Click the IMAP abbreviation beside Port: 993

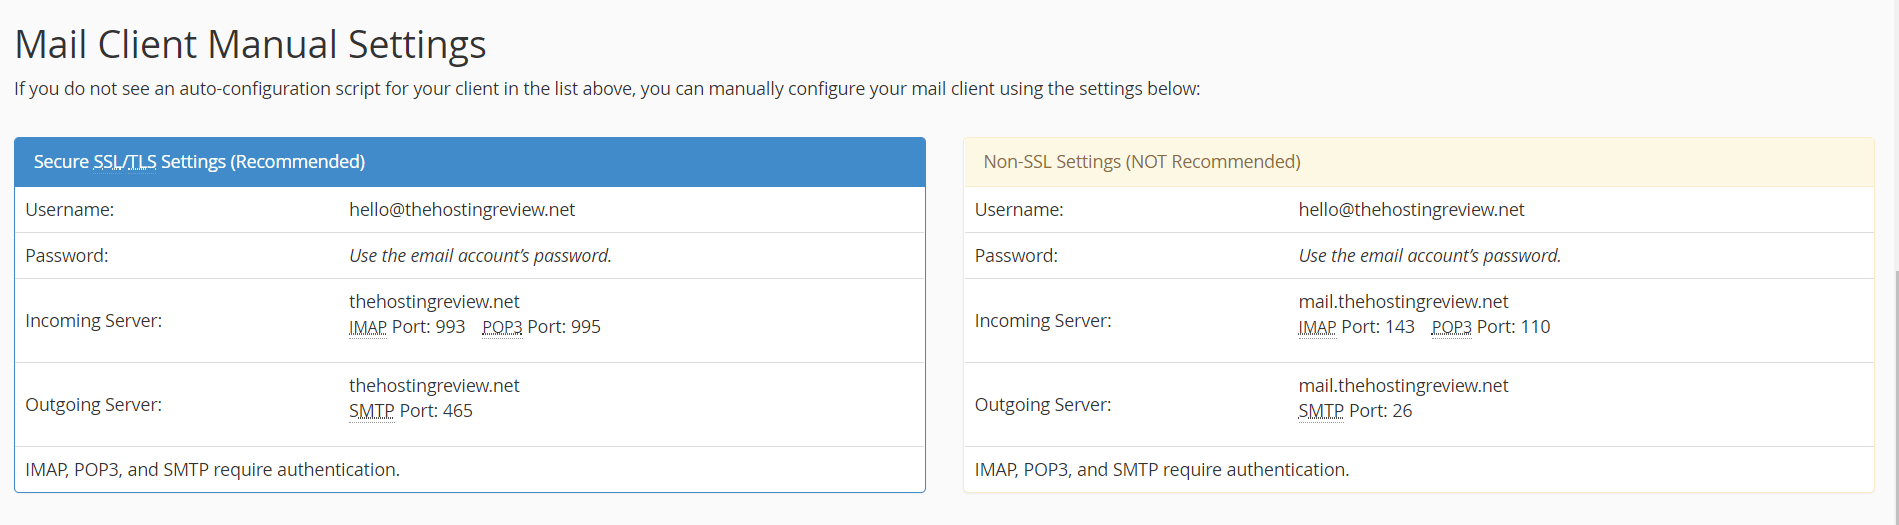click(x=367, y=328)
